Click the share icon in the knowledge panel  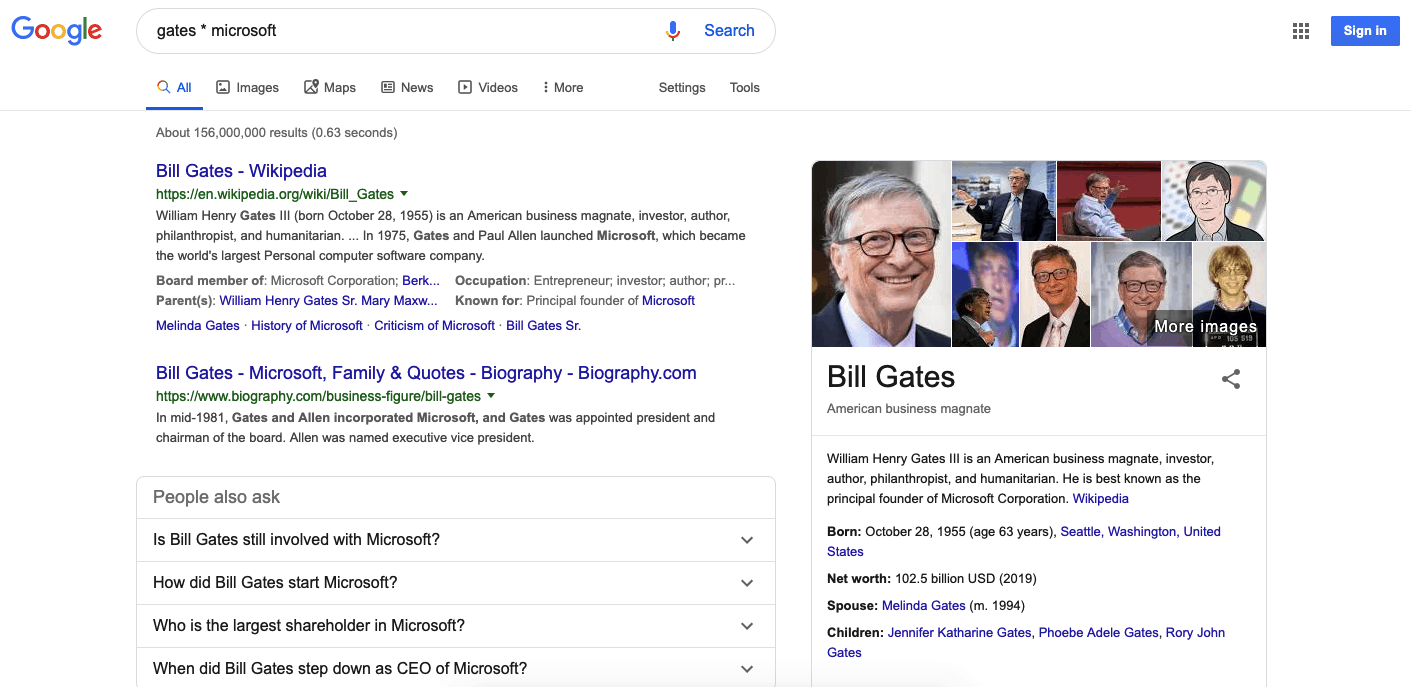point(1230,379)
